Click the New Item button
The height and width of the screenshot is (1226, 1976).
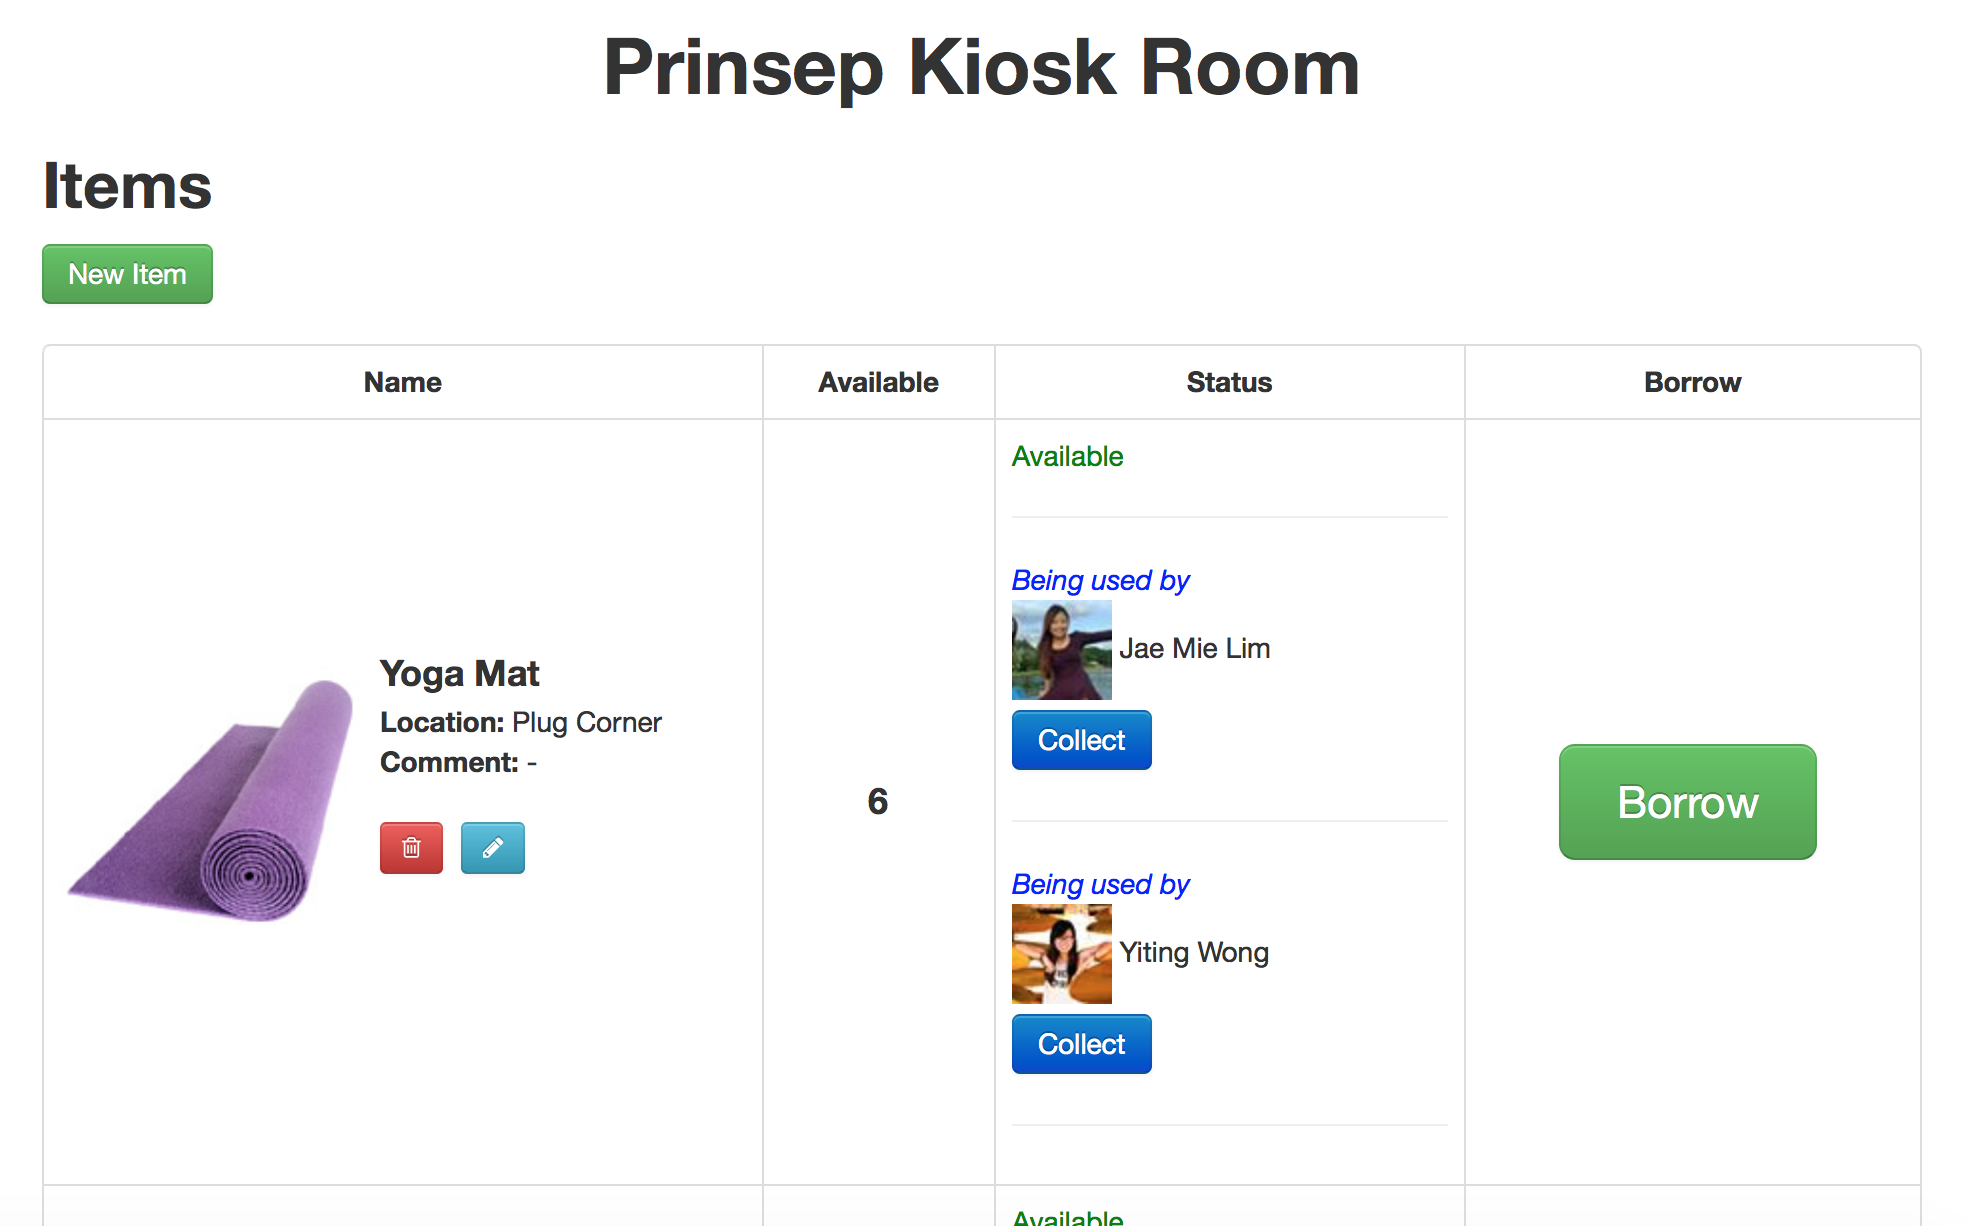pyautogui.click(x=127, y=274)
